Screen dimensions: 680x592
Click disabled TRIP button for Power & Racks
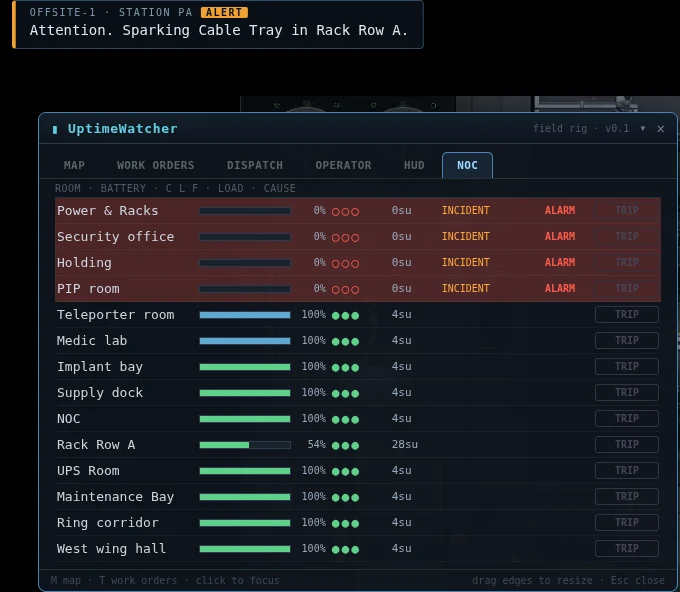(627, 210)
